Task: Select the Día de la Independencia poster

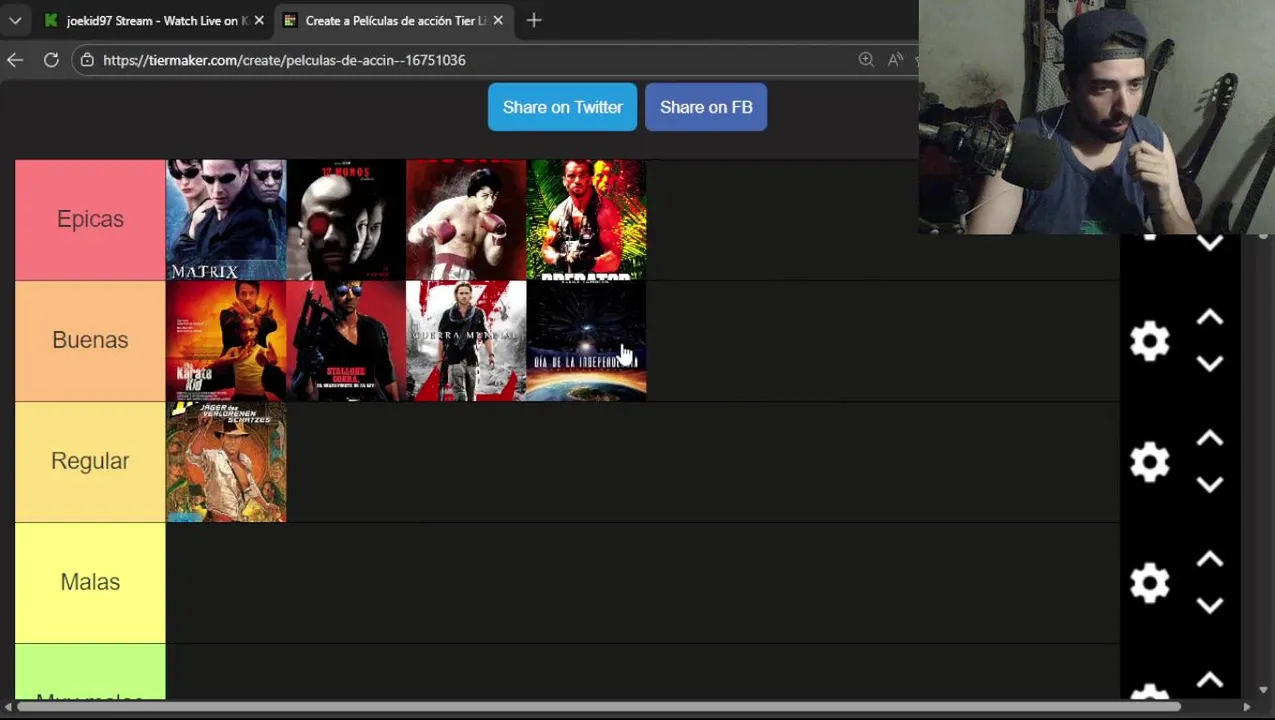Action: click(x=586, y=341)
